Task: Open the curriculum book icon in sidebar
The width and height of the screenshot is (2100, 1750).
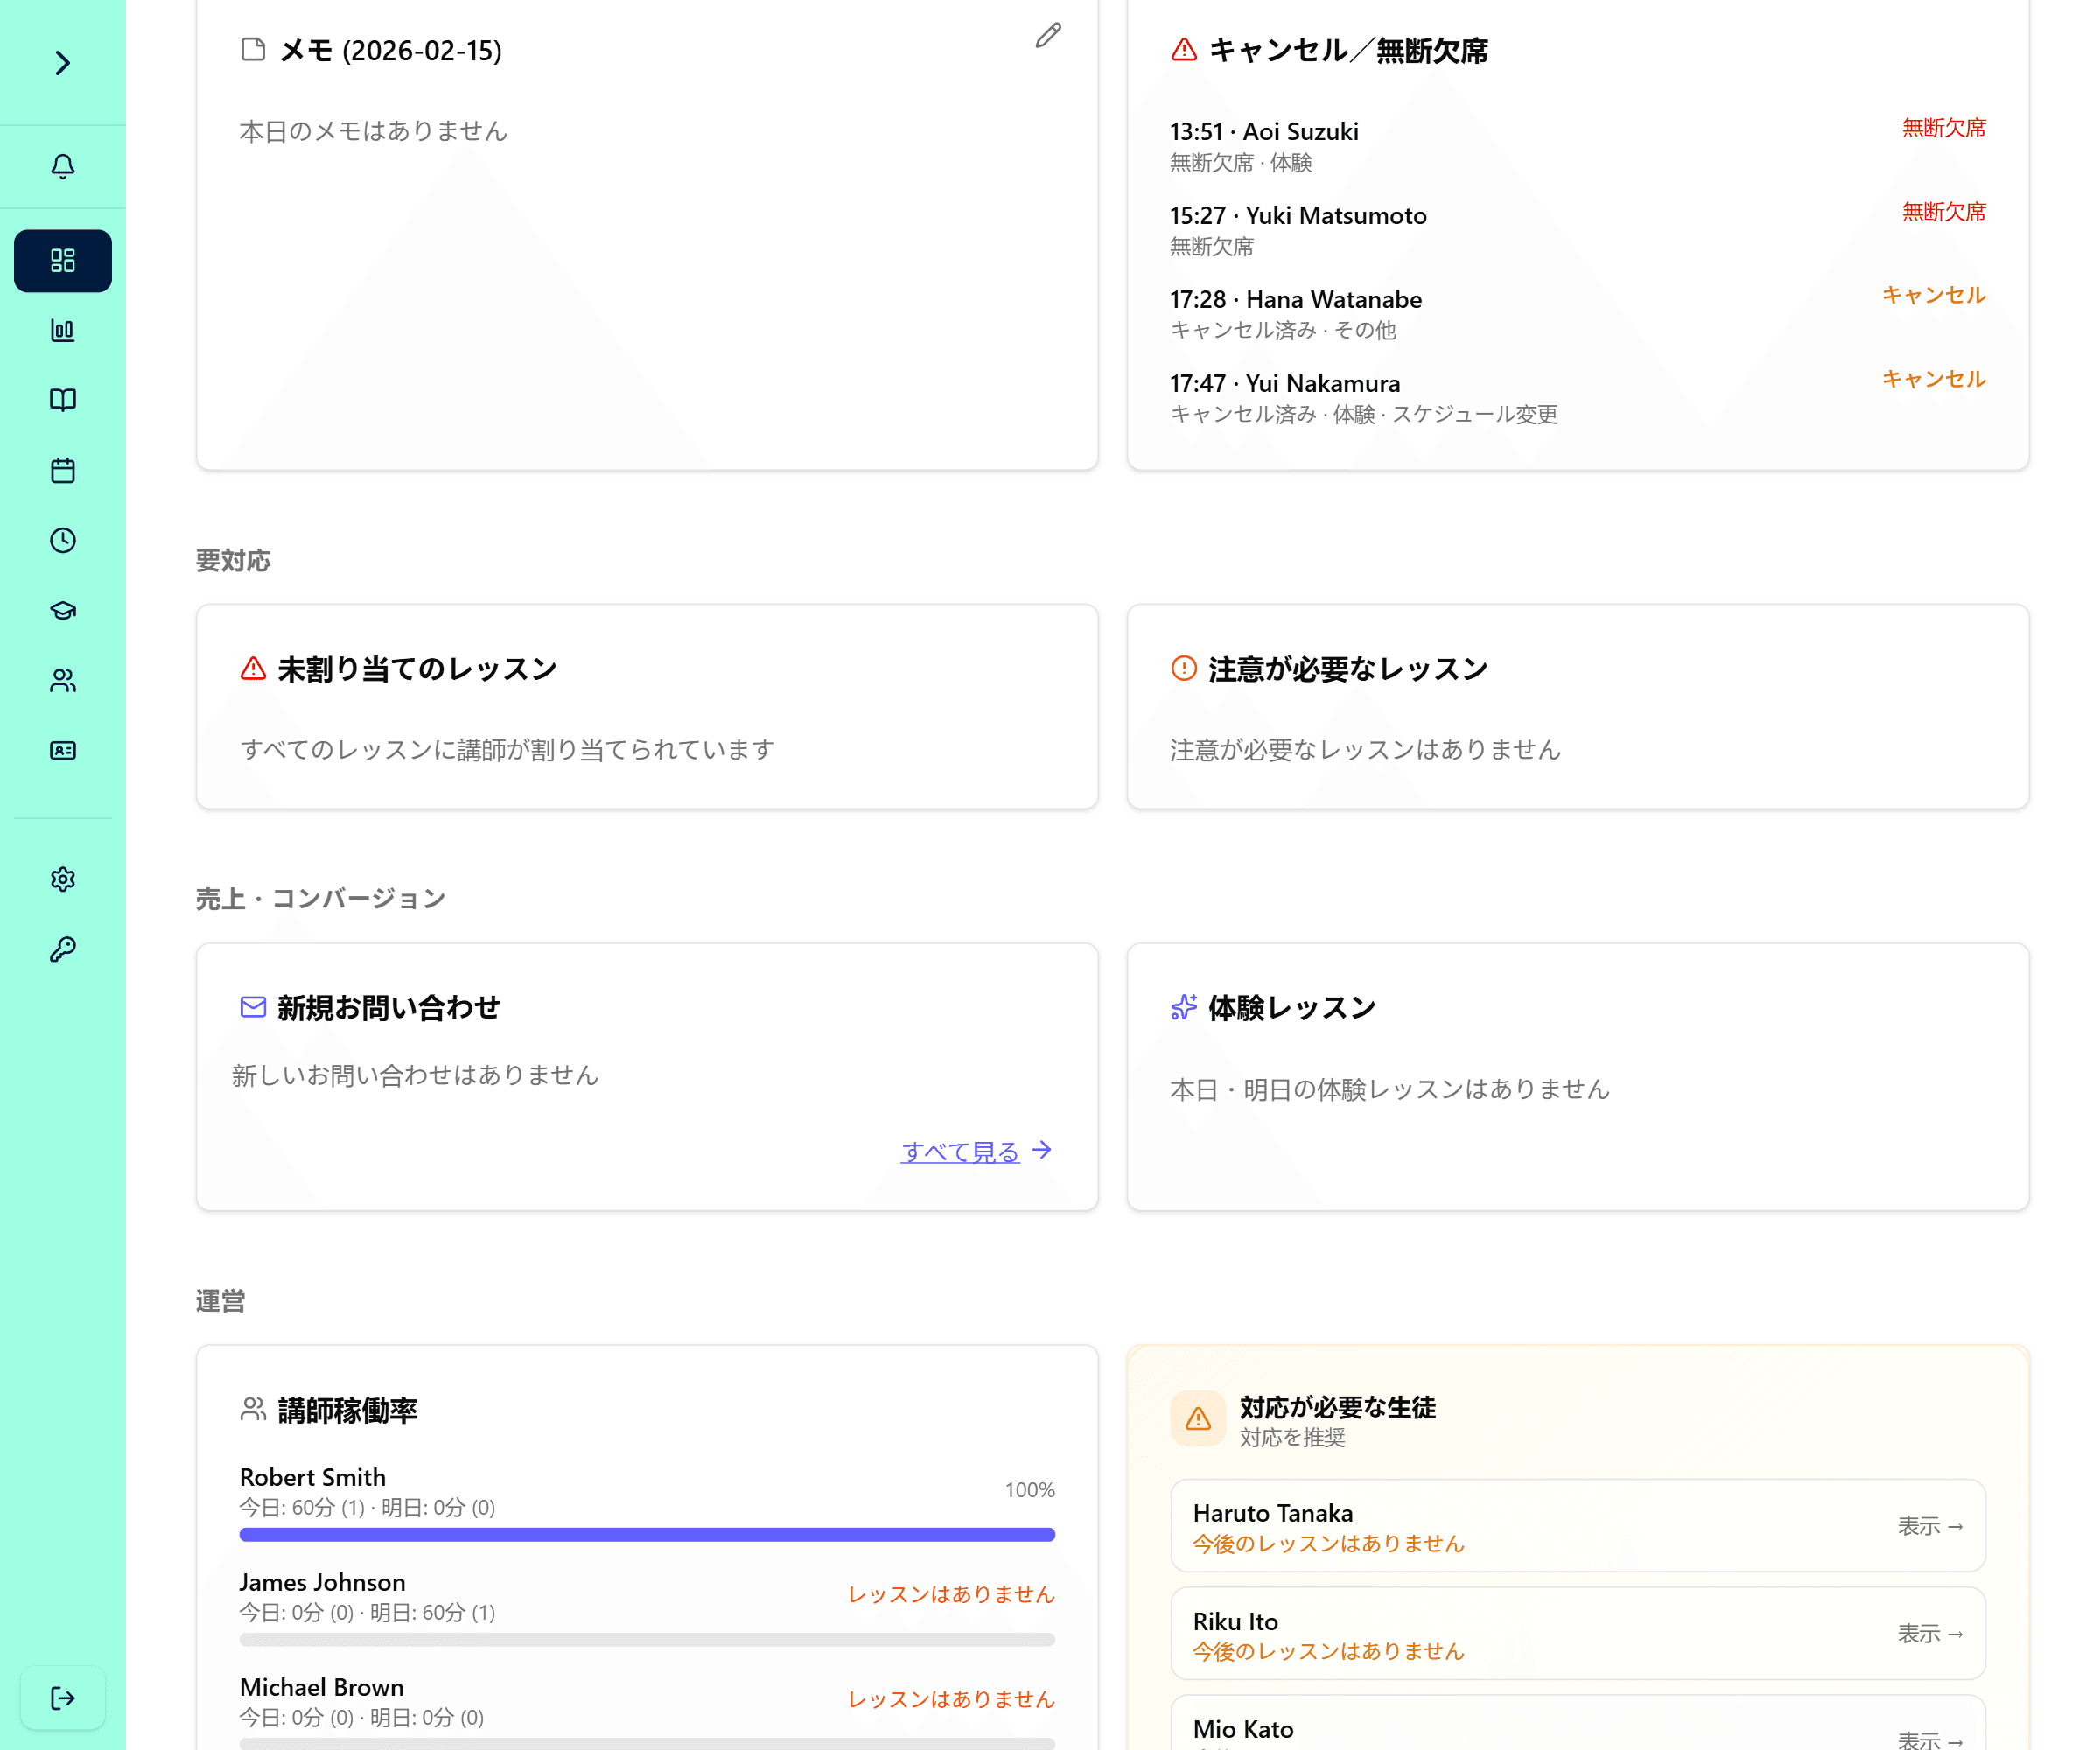Action: pos(62,400)
